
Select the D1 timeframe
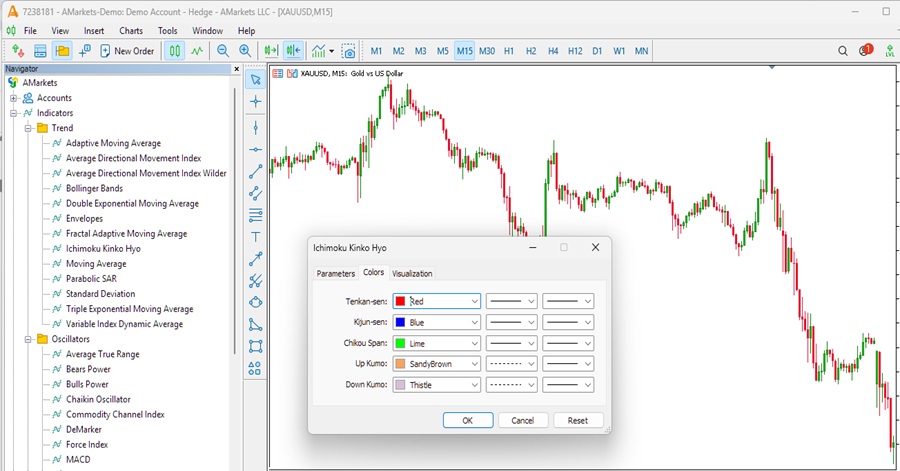click(x=597, y=51)
